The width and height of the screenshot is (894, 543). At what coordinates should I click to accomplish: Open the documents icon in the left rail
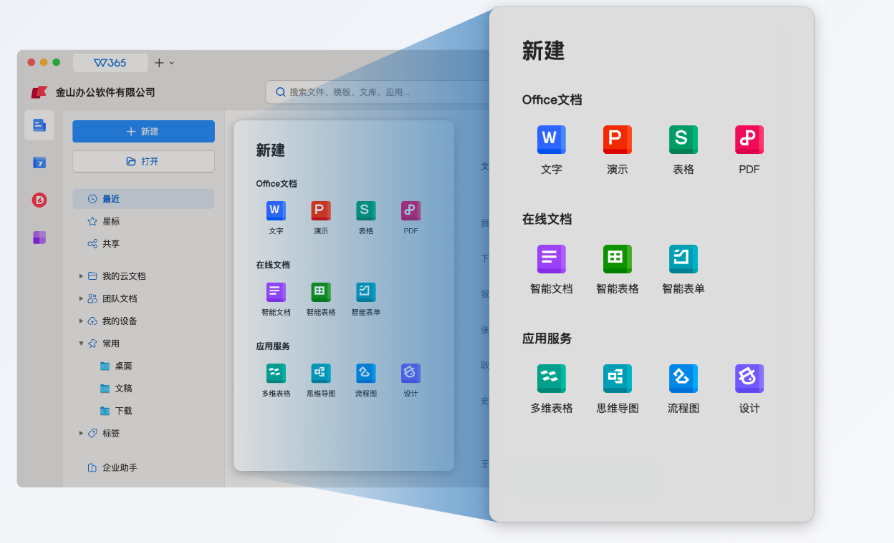39,125
